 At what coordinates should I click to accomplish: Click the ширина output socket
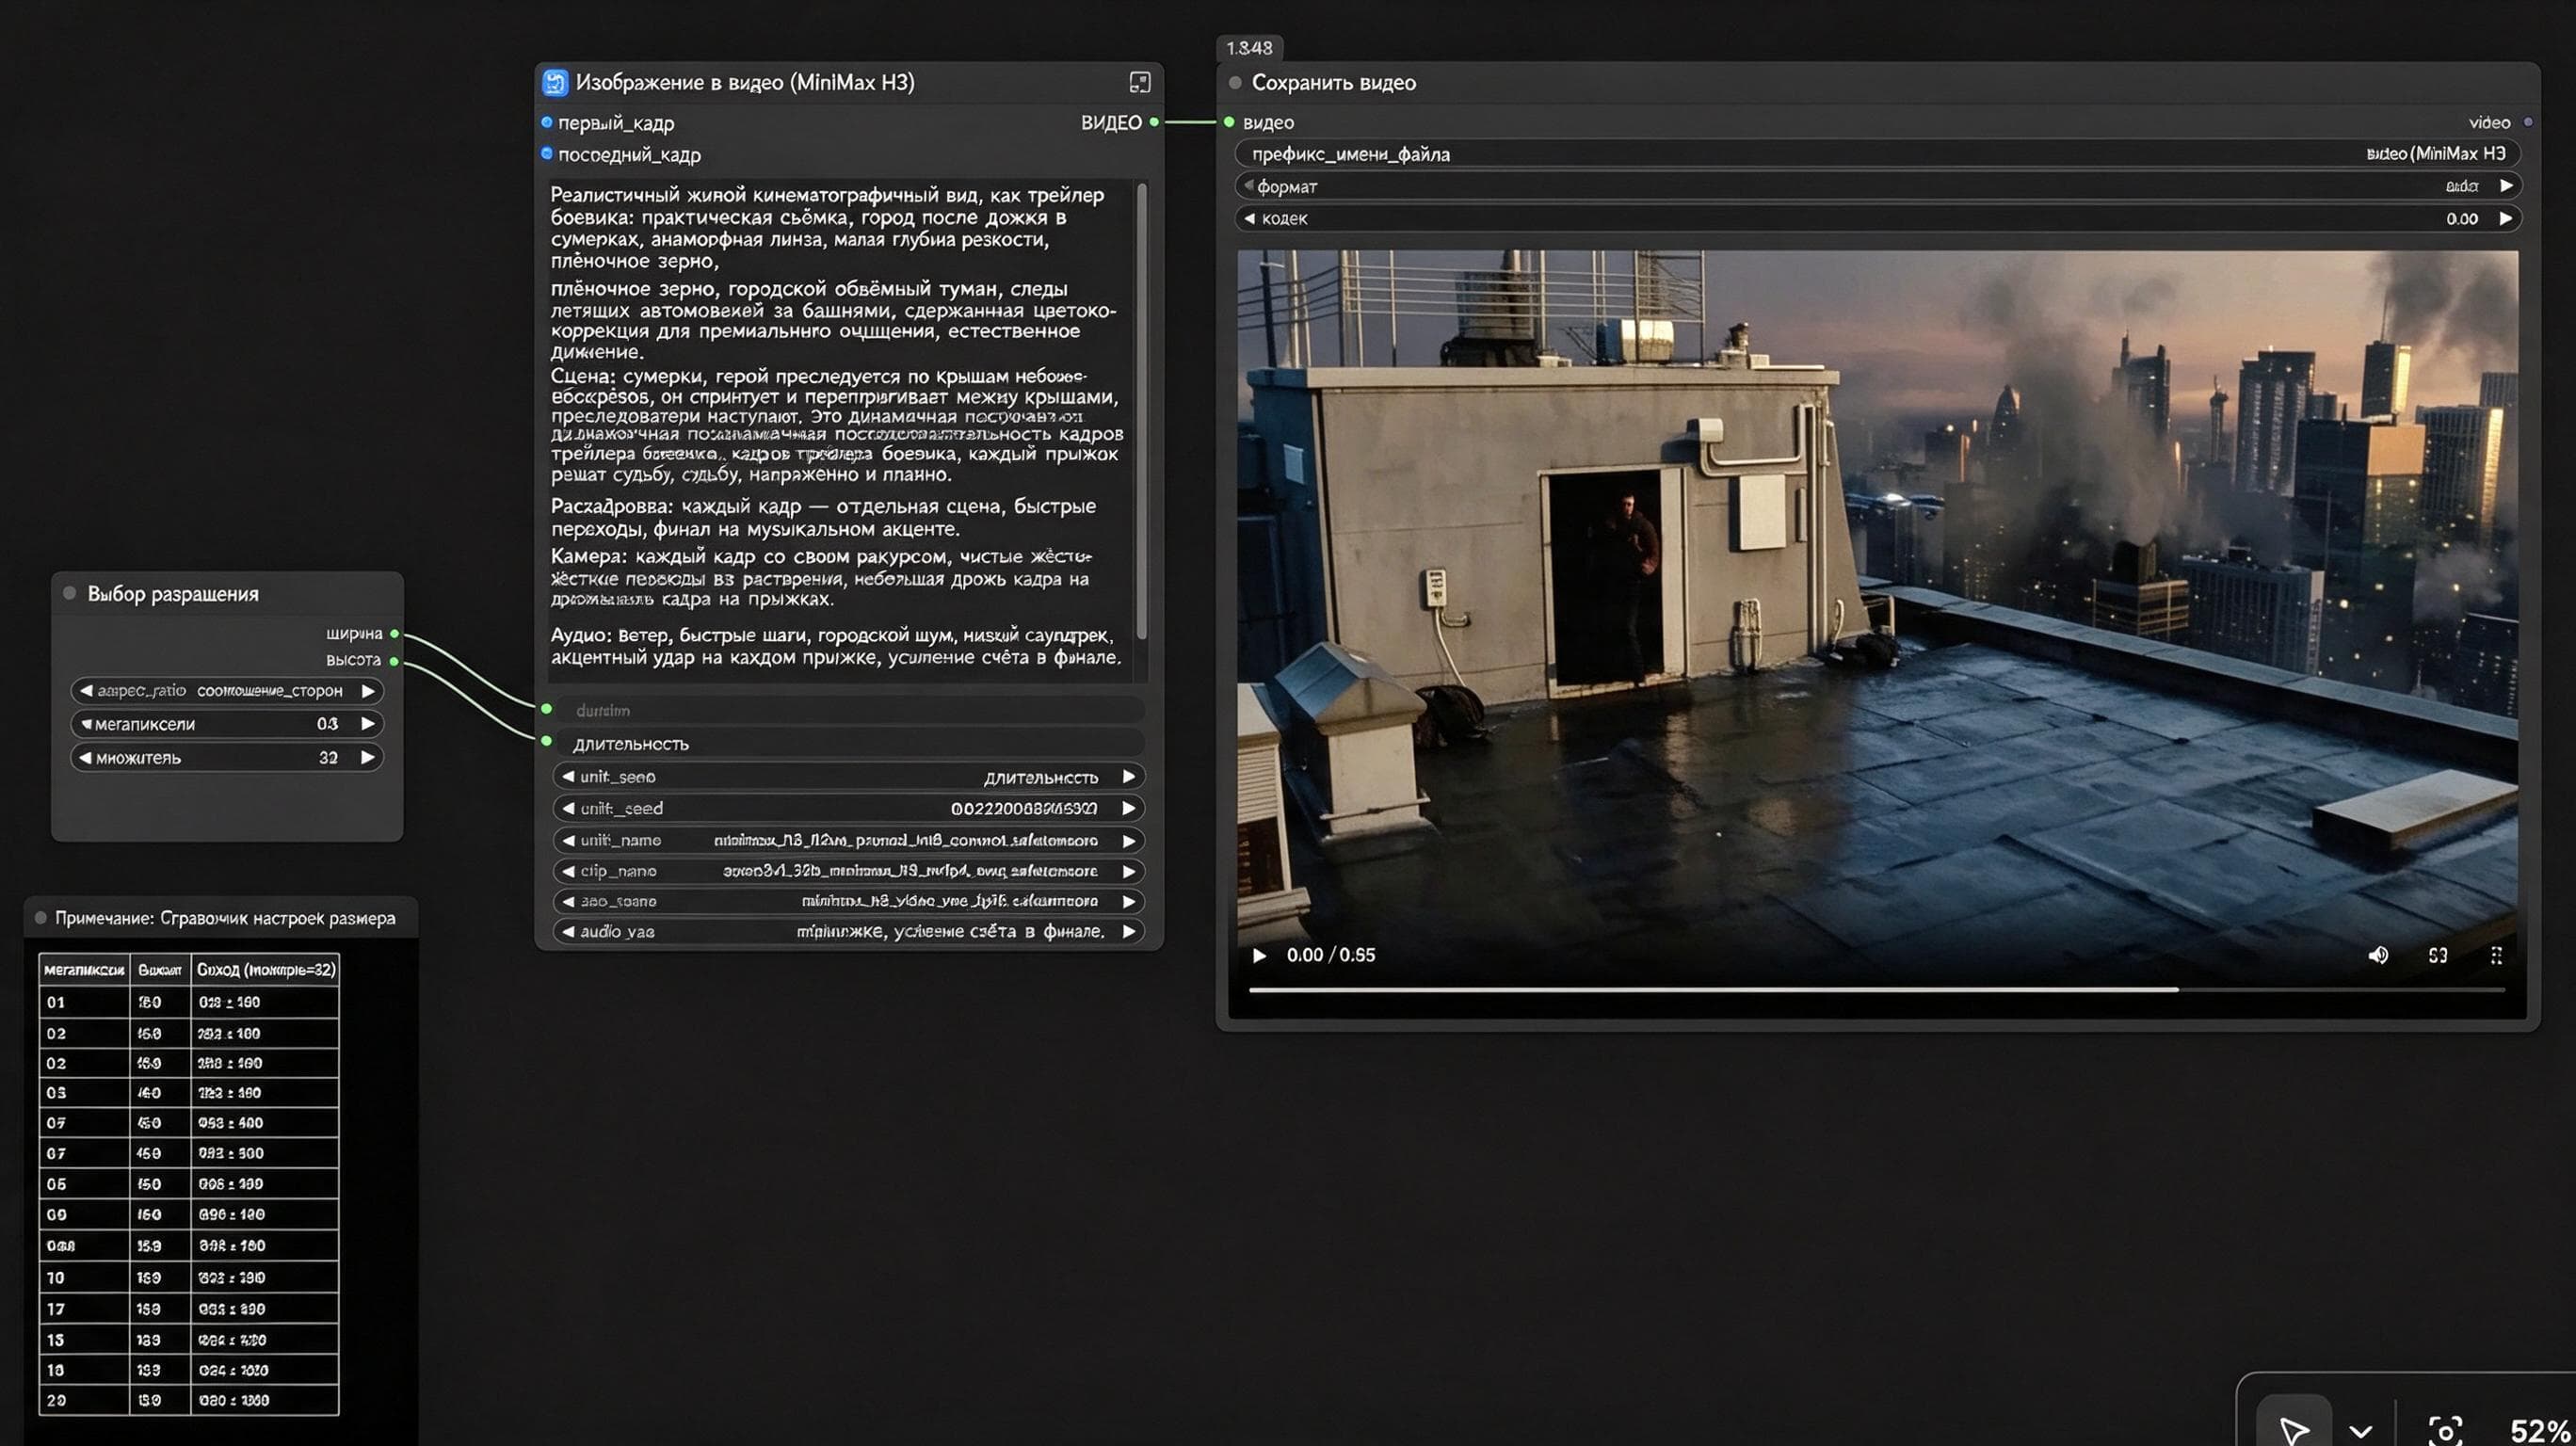[394, 633]
